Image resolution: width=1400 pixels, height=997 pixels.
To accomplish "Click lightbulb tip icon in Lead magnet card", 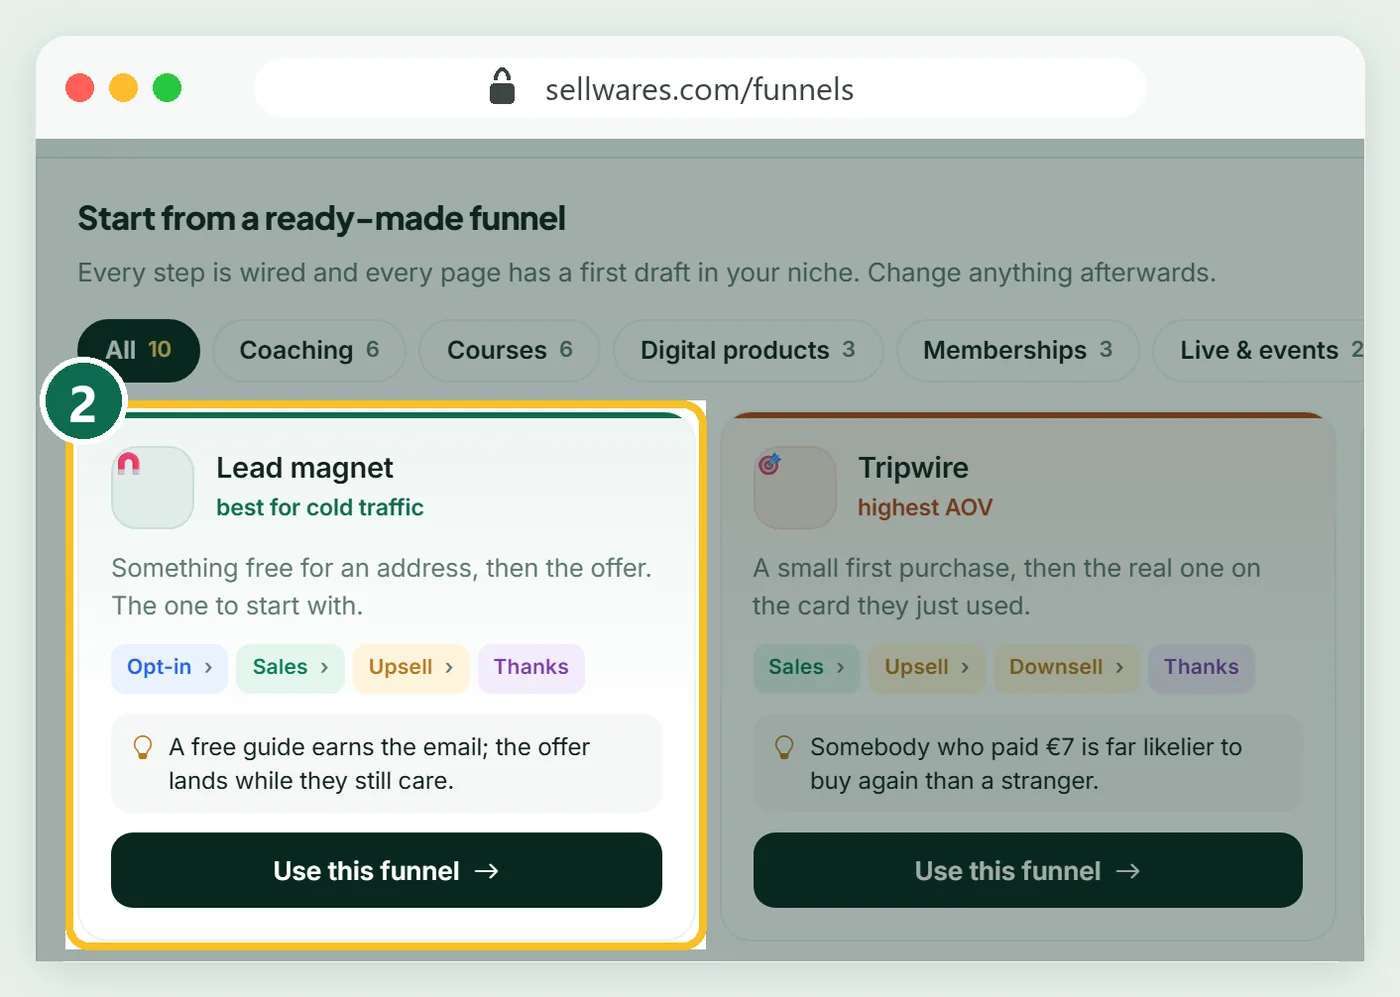I will coord(143,747).
